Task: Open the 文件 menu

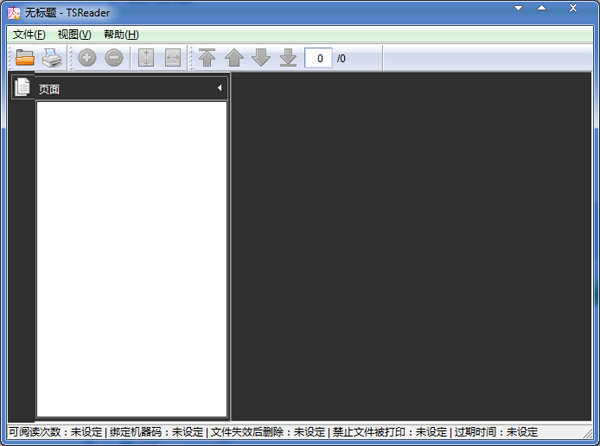Action: click(x=29, y=34)
